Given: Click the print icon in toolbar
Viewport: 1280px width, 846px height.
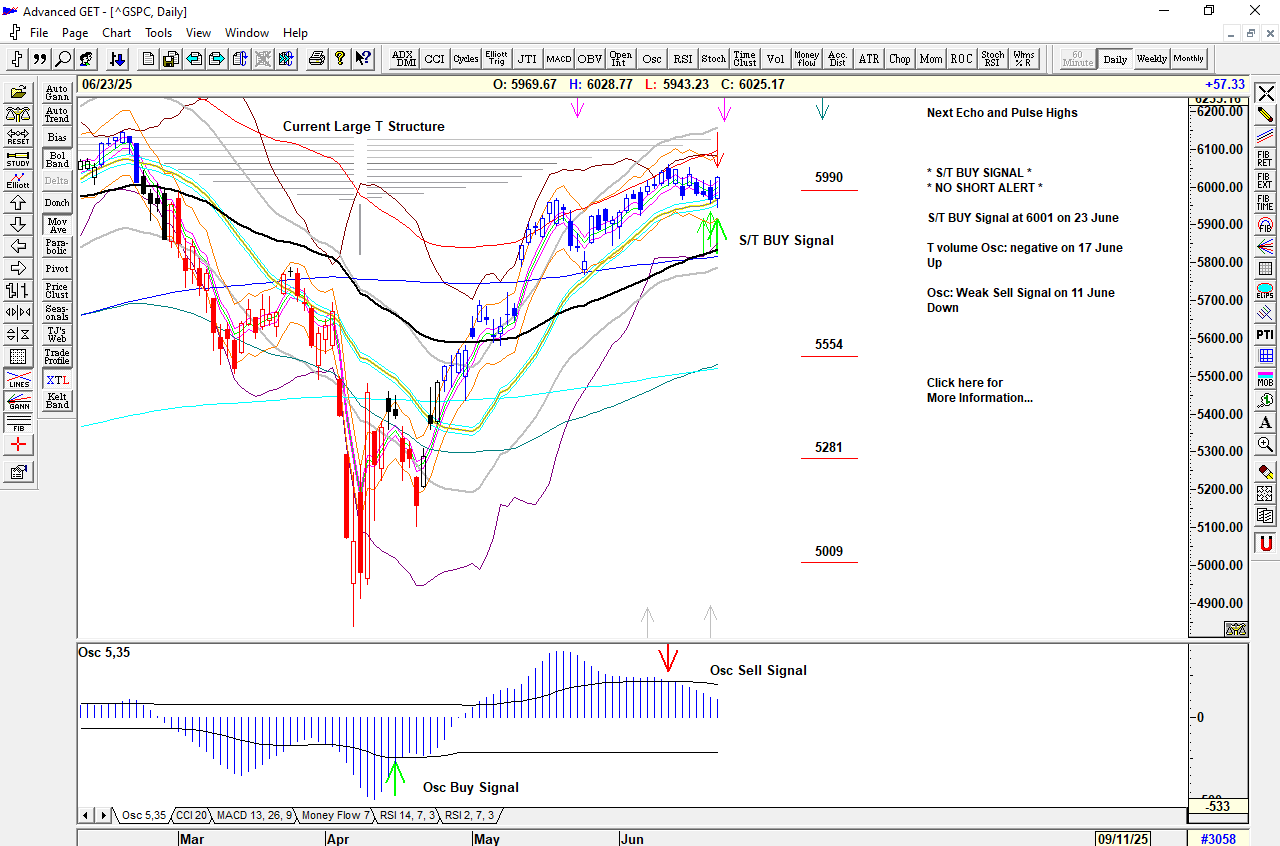Looking at the screenshot, I should pyautogui.click(x=317, y=59).
